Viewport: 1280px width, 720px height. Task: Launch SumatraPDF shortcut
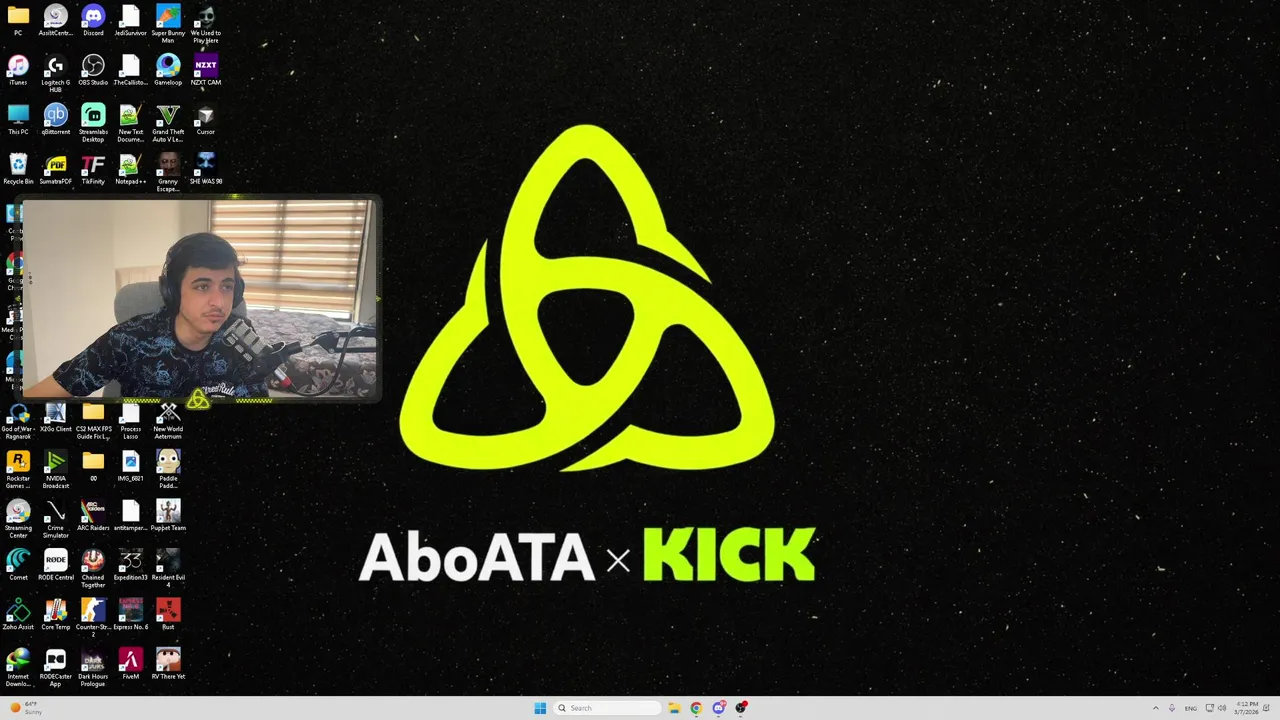pyautogui.click(x=56, y=168)
